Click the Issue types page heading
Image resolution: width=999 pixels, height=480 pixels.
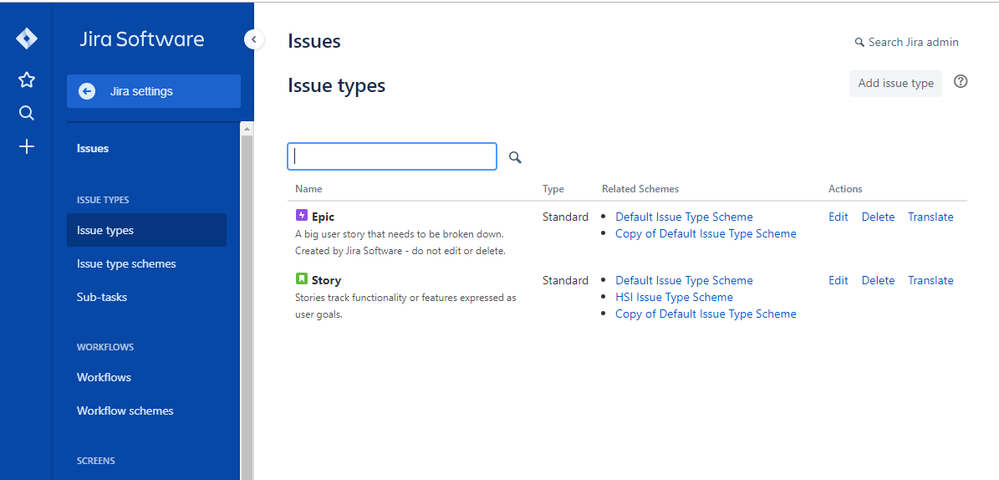coord(336,85)
